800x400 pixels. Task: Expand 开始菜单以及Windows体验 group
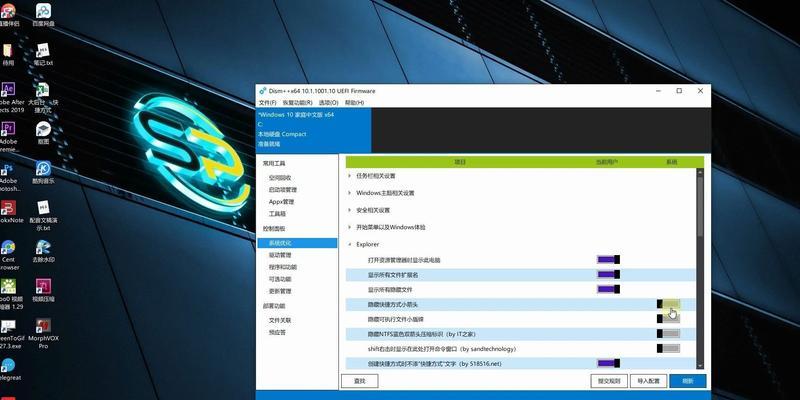(x=349, y=227)
